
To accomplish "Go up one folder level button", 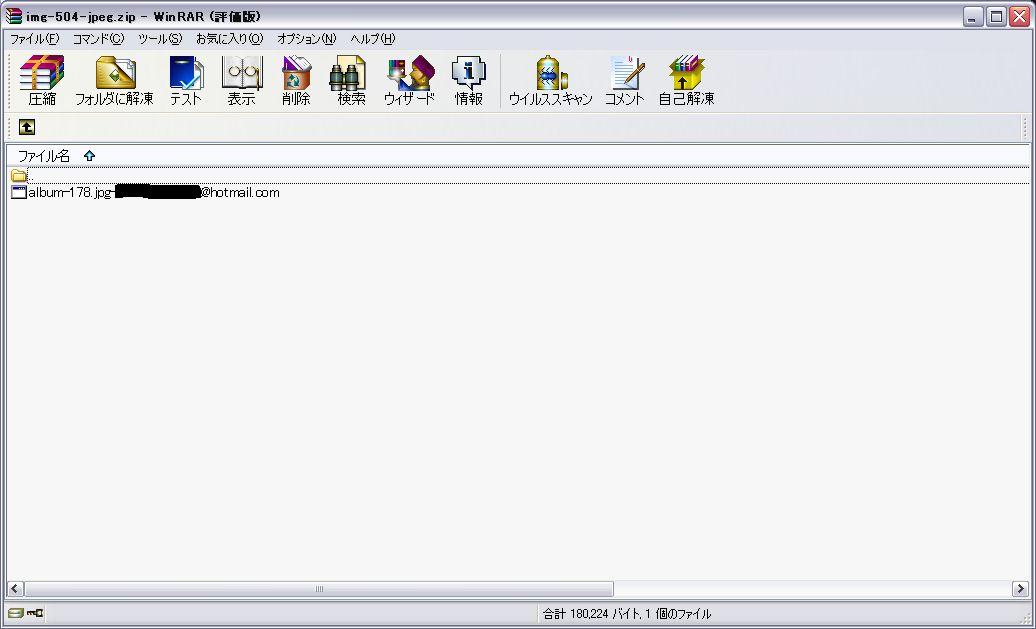I will tap(26, 127).
